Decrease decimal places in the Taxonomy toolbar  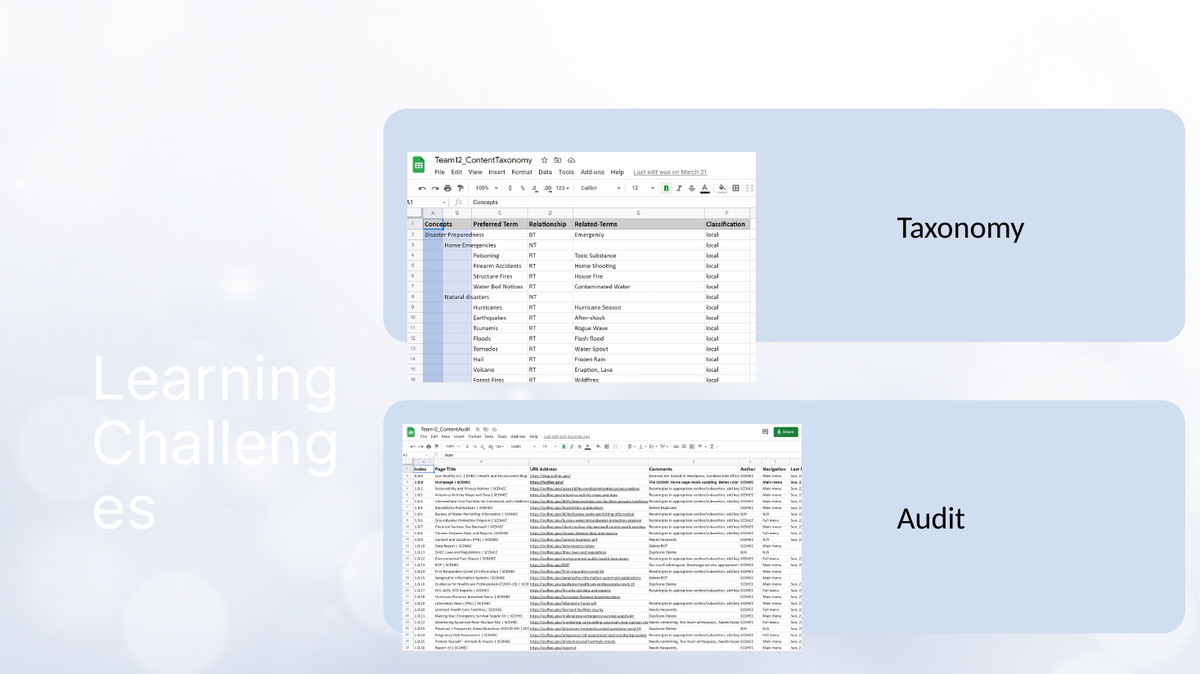(534, 188)
